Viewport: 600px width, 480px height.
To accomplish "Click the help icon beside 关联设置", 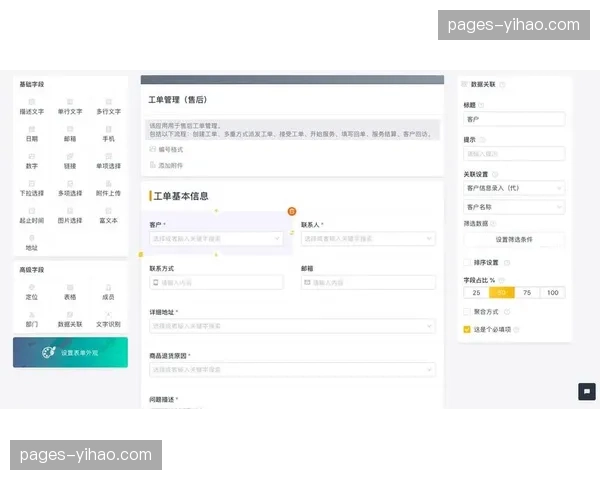I will (x=495, y=175).
